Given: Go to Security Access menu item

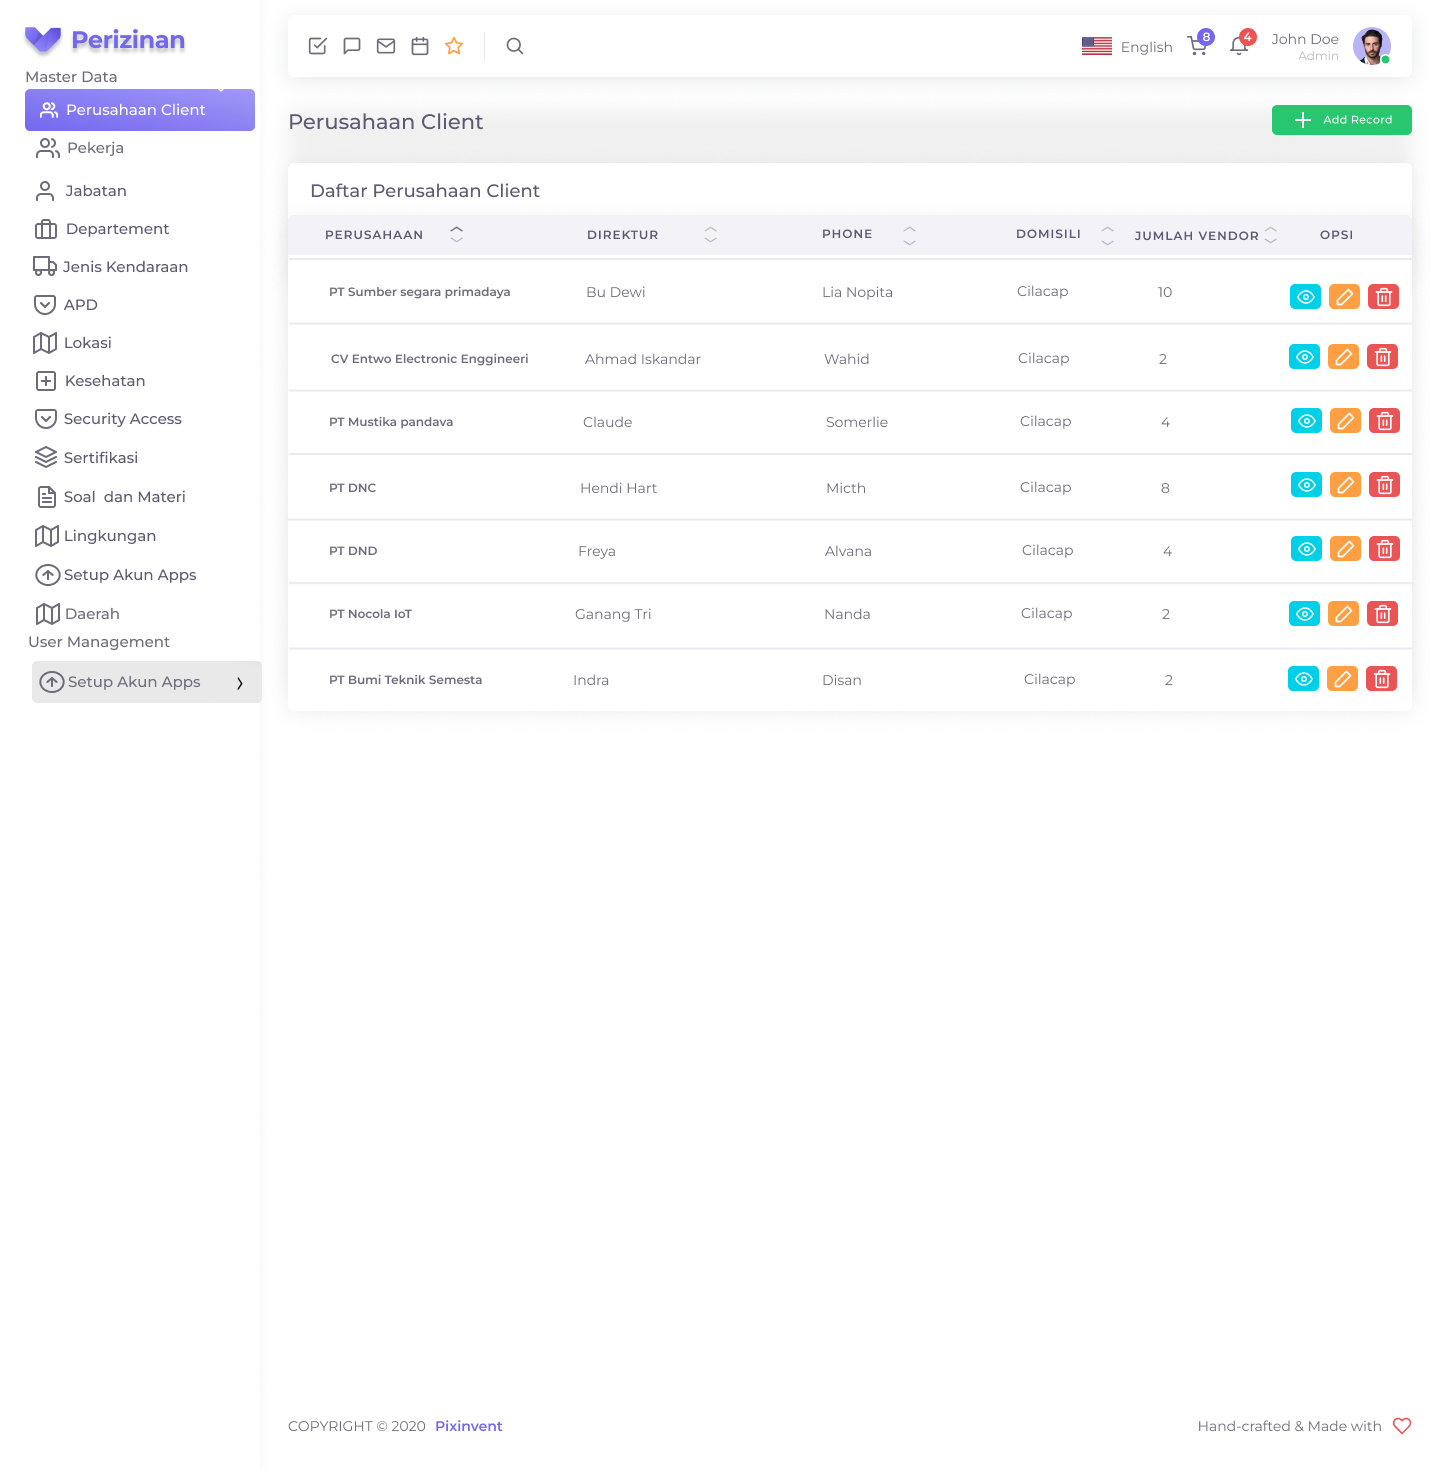Looking at the screenshot, I should [122, 419].
